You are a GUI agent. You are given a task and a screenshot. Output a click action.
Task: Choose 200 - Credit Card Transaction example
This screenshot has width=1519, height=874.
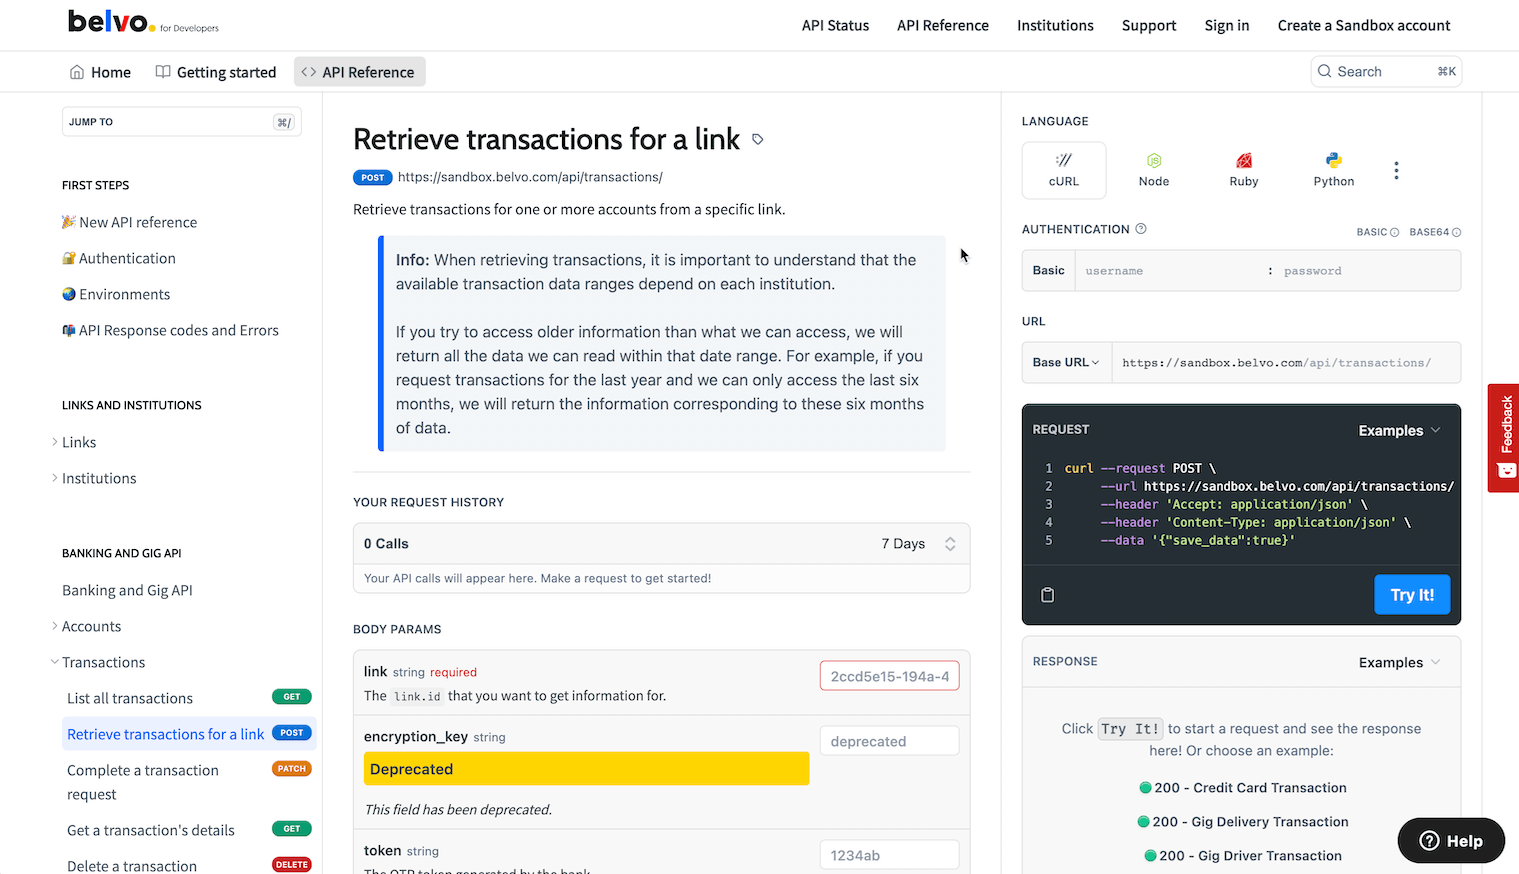(1243, 788)
